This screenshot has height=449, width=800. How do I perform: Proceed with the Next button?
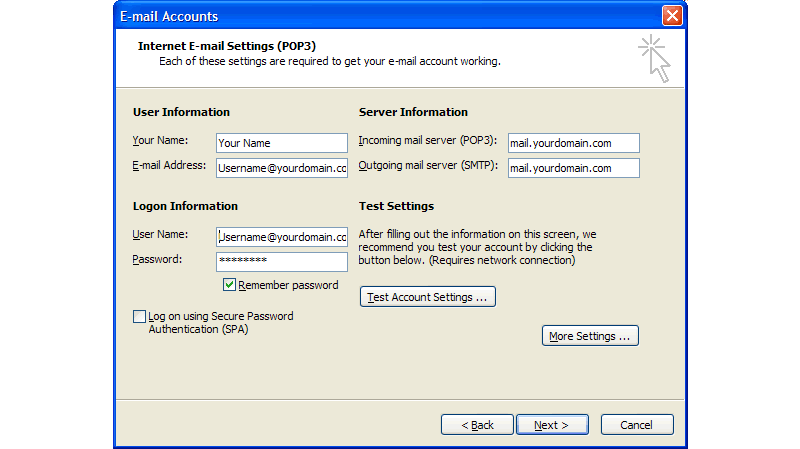point(553,425)
